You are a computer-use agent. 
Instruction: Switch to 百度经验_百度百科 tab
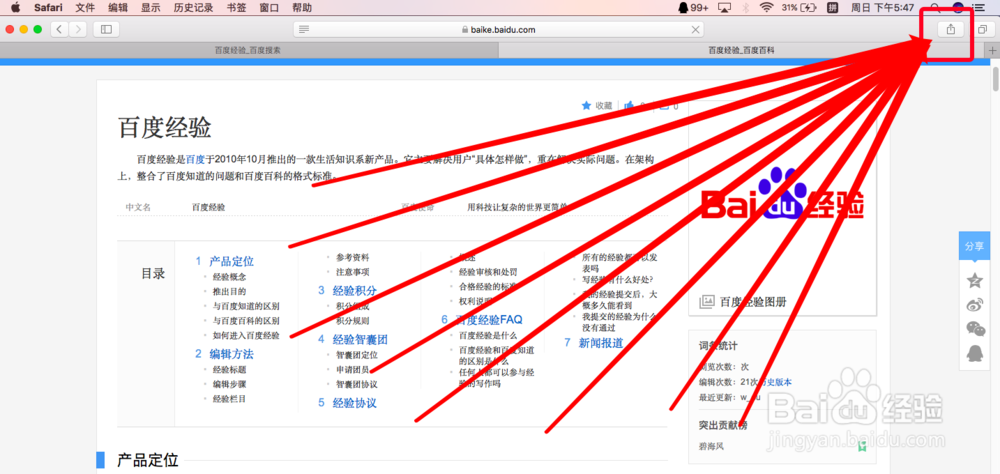click(741, 50)
